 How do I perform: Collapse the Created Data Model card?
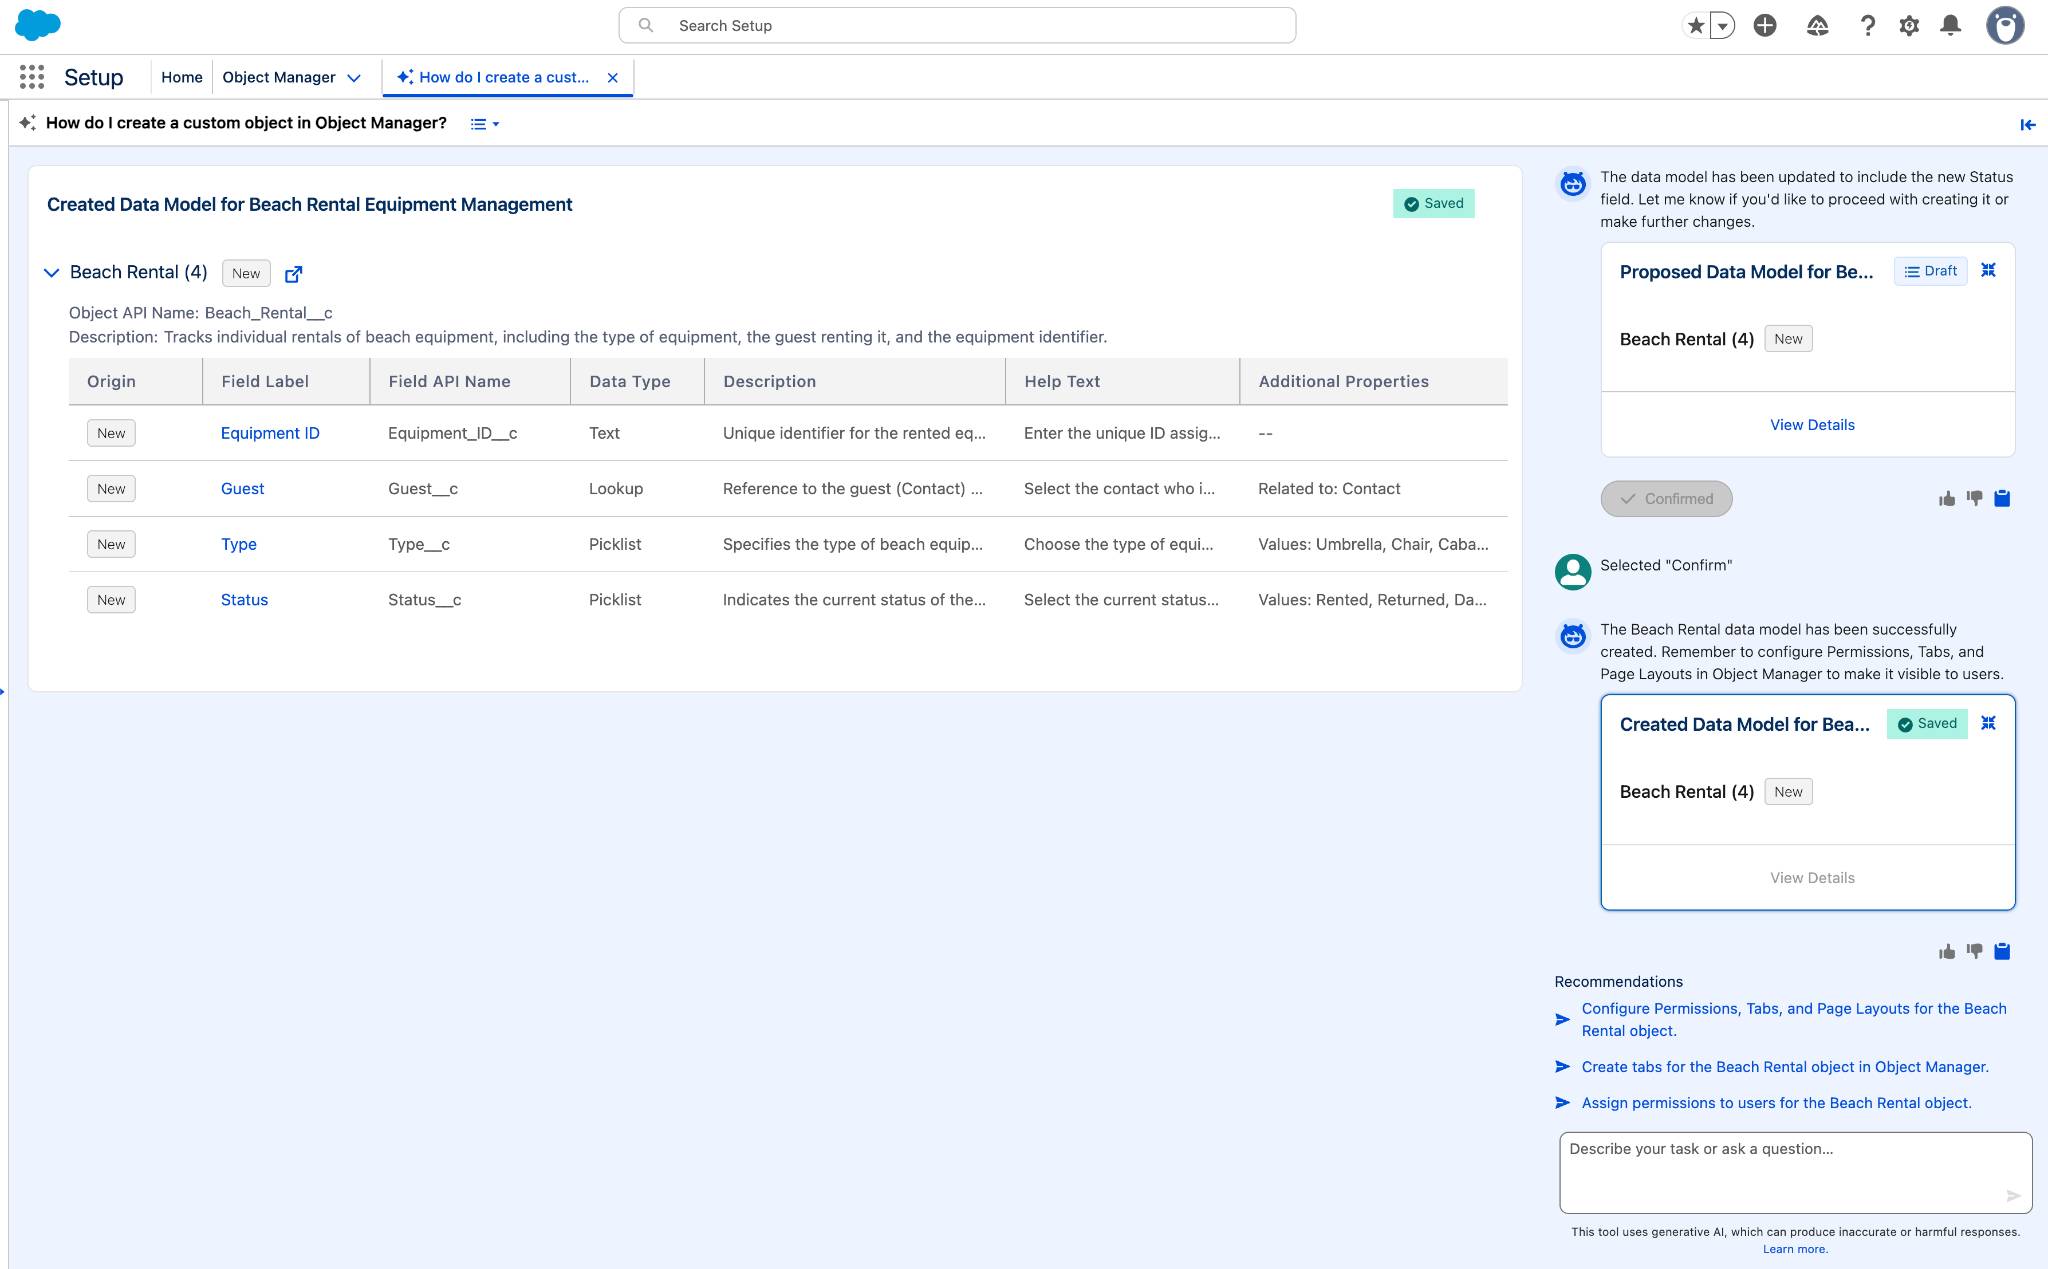pyautogui.click(x=1988, y=722)
